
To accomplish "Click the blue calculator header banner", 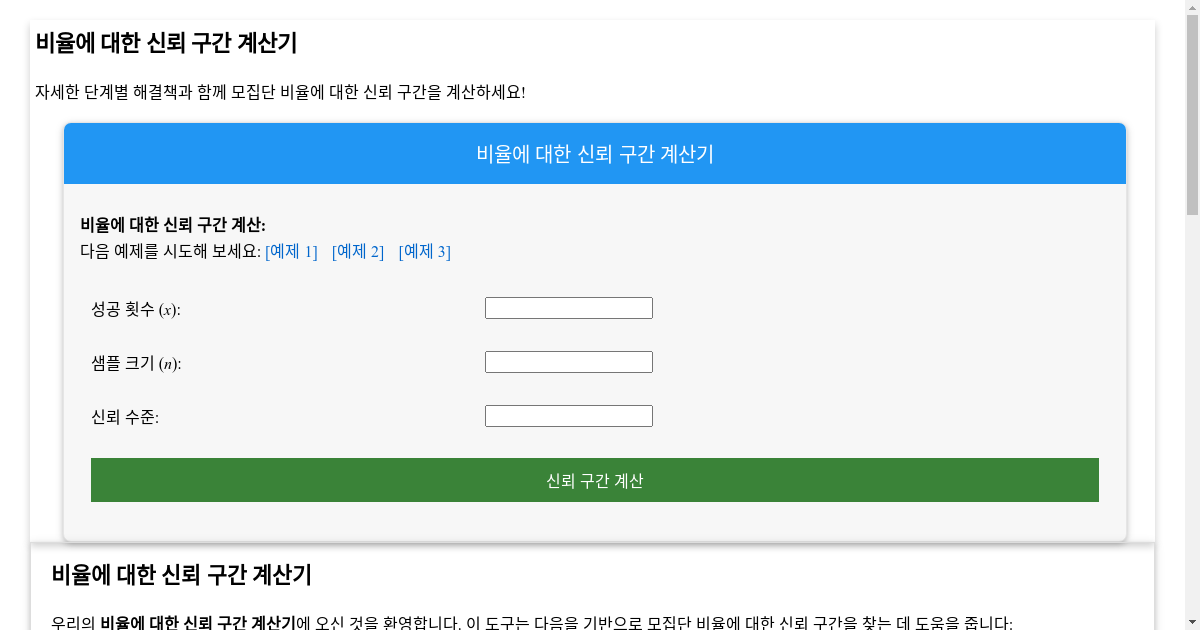I will click(x=595, y=154).
